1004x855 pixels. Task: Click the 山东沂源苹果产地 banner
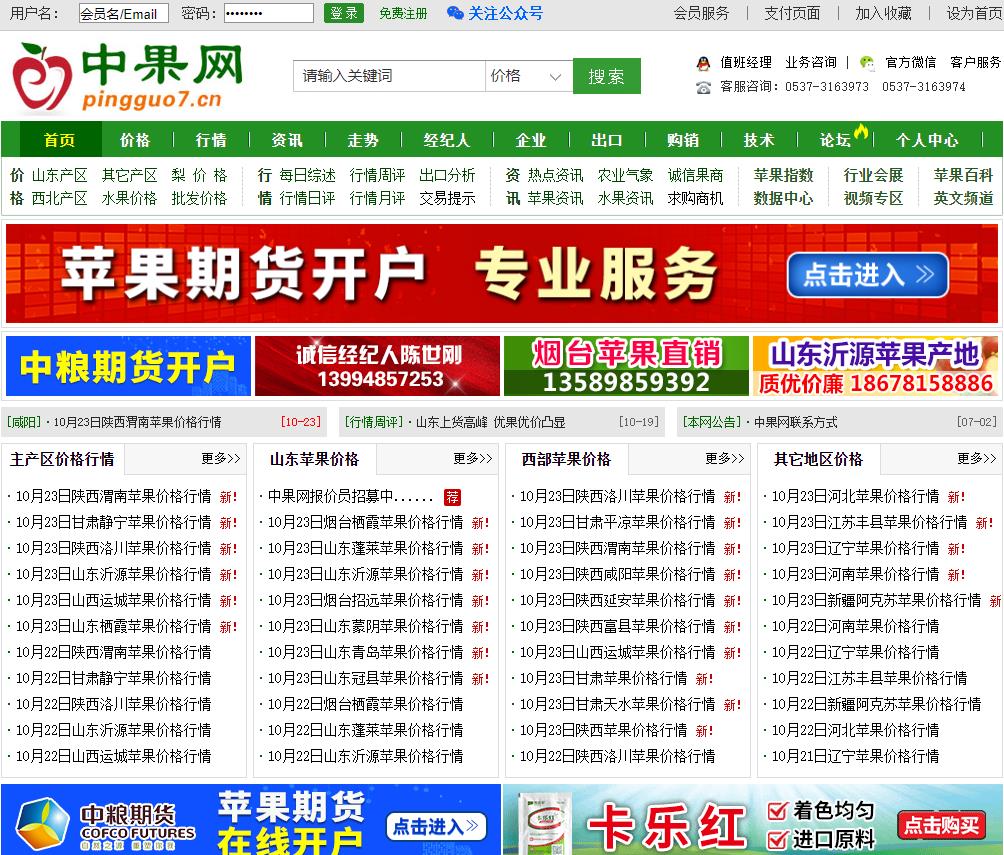875,366
